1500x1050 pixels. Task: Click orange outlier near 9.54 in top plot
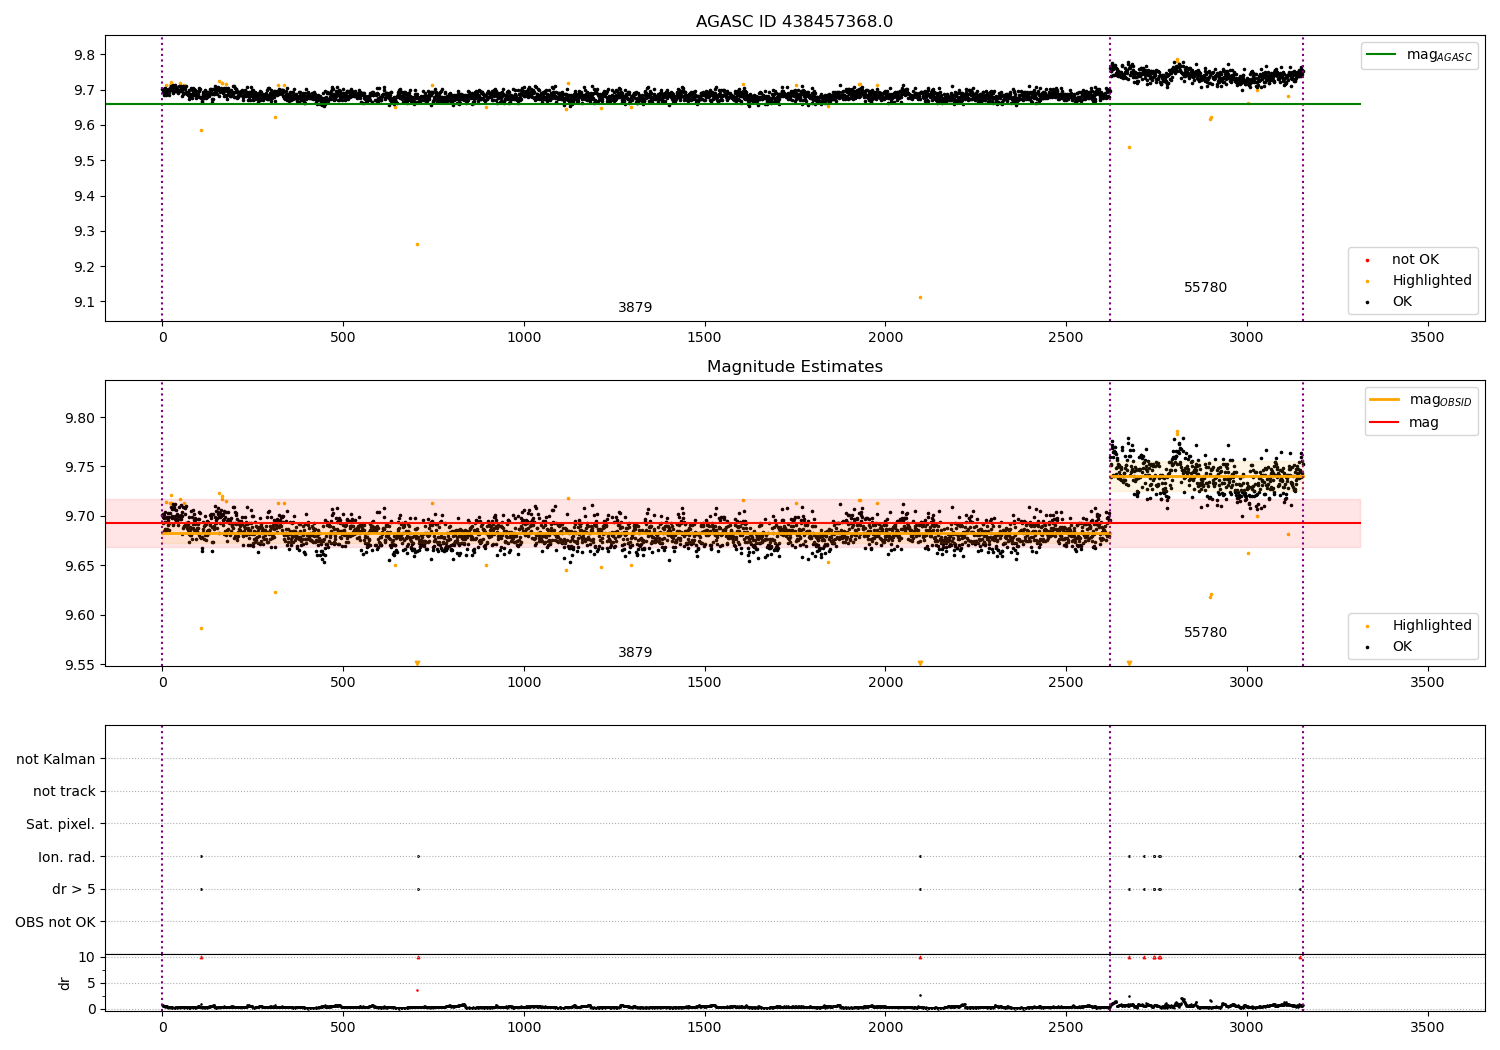point(1129,147)
